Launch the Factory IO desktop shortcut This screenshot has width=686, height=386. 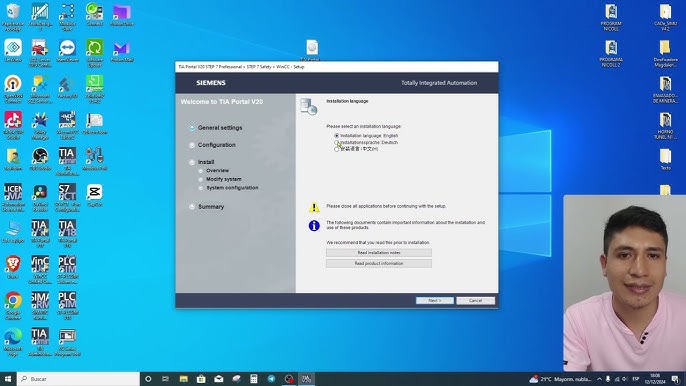(67, 88)
